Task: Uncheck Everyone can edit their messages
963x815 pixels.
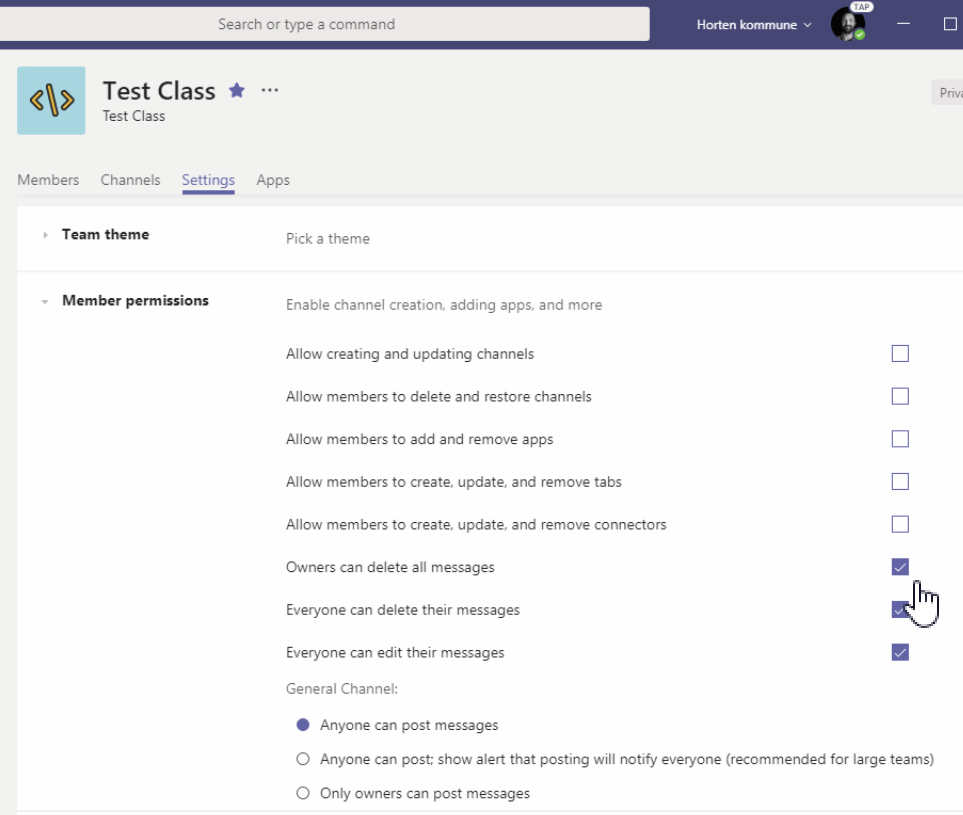Action: tap(900, 652)
